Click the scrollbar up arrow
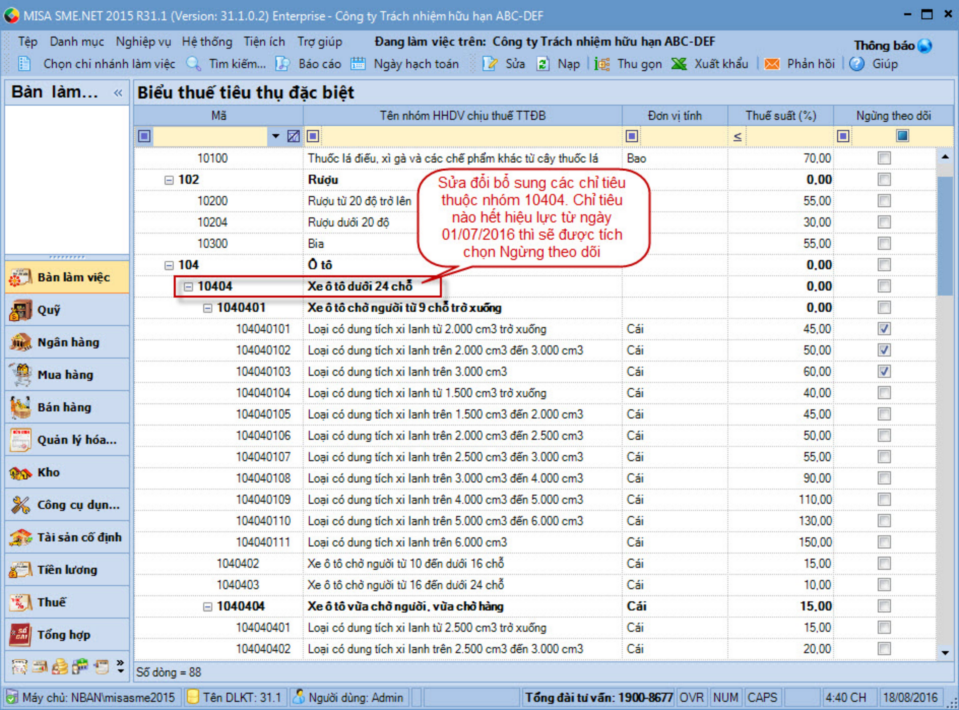959x710 pixels. pyautogui.click(x=946, y=157)
